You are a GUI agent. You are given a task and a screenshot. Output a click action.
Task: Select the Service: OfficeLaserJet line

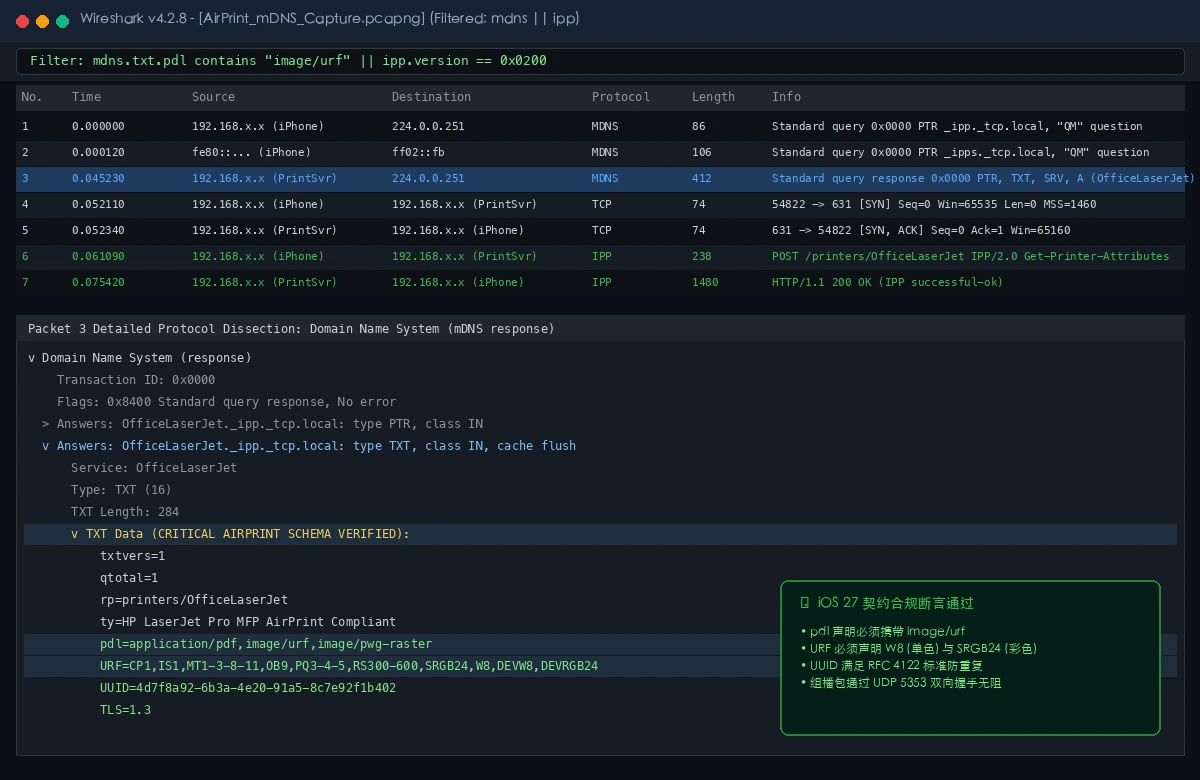154,468
